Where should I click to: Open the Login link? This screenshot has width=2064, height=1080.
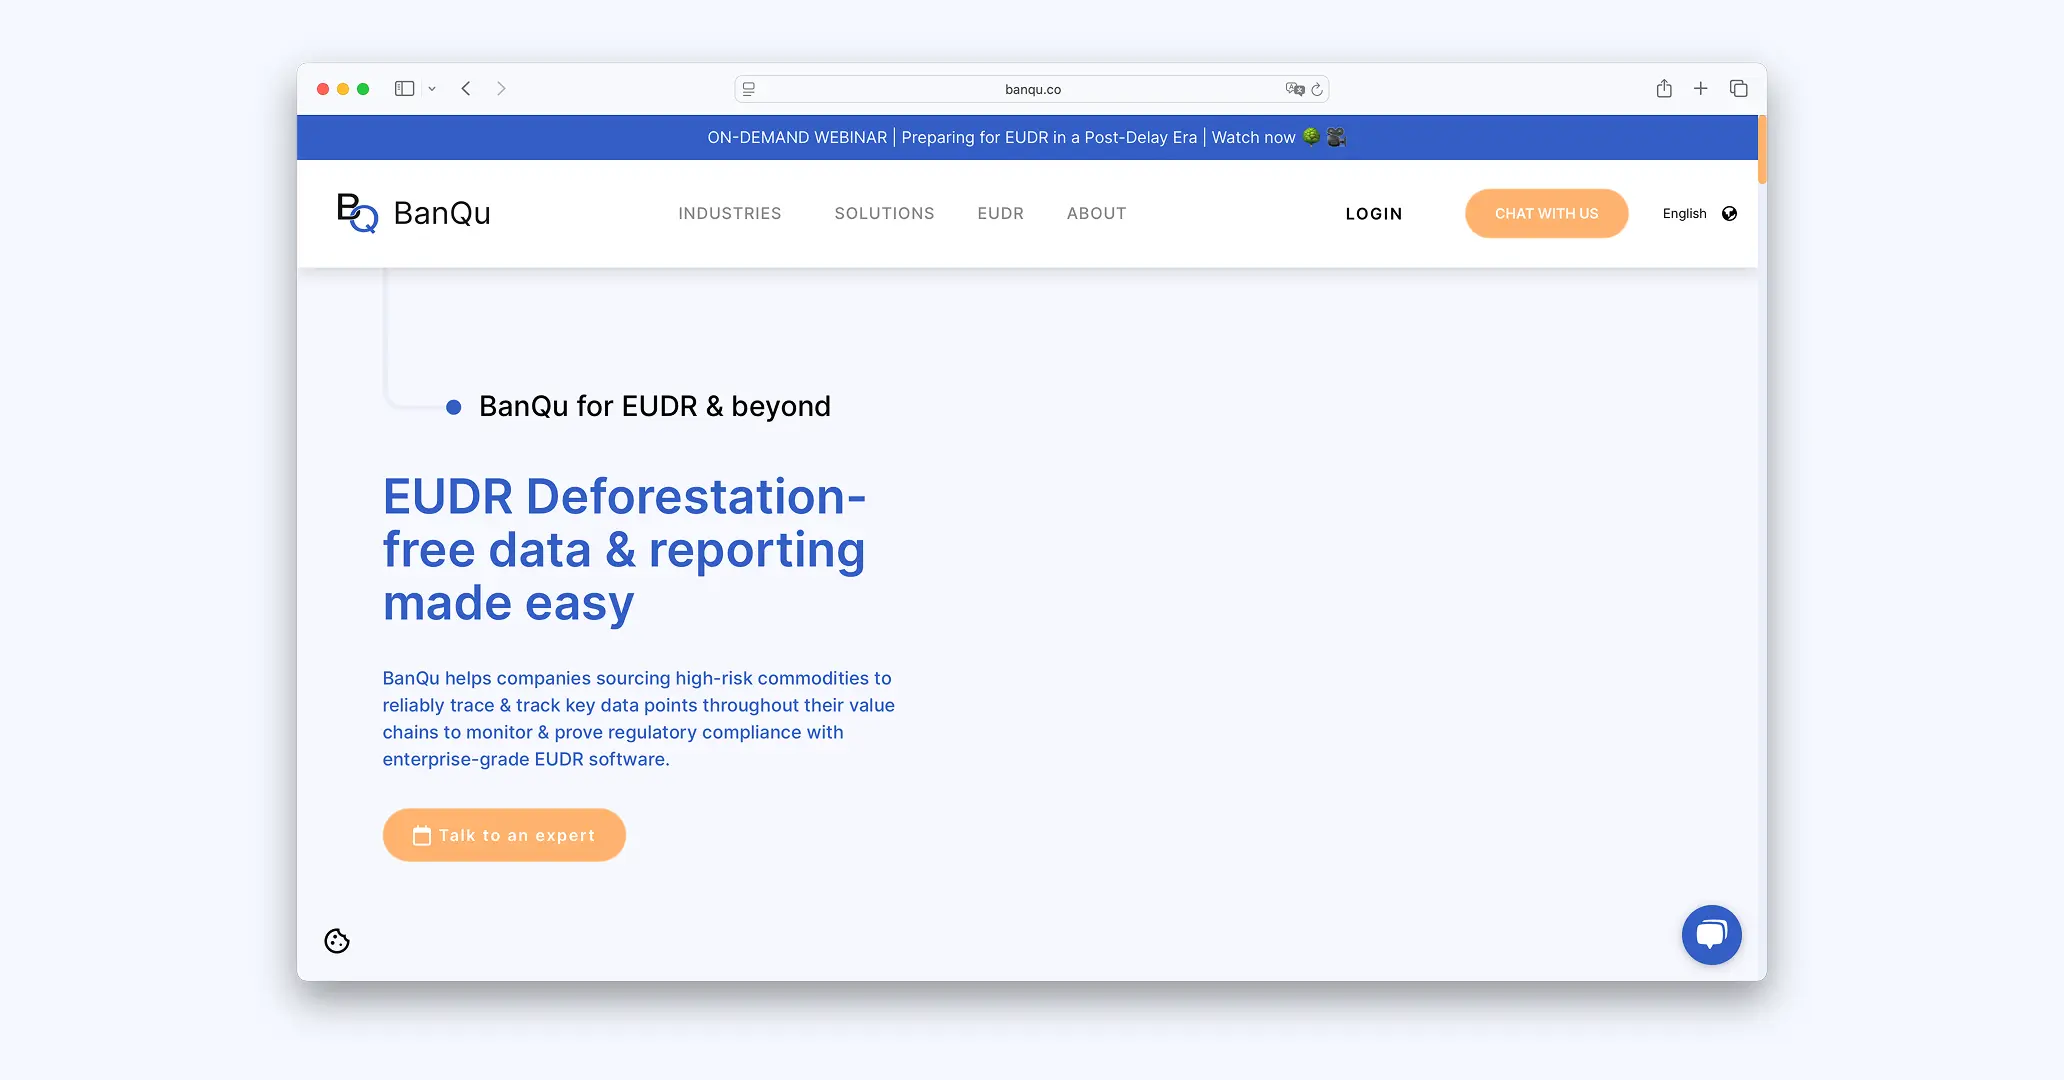[x=1373, y=214]
